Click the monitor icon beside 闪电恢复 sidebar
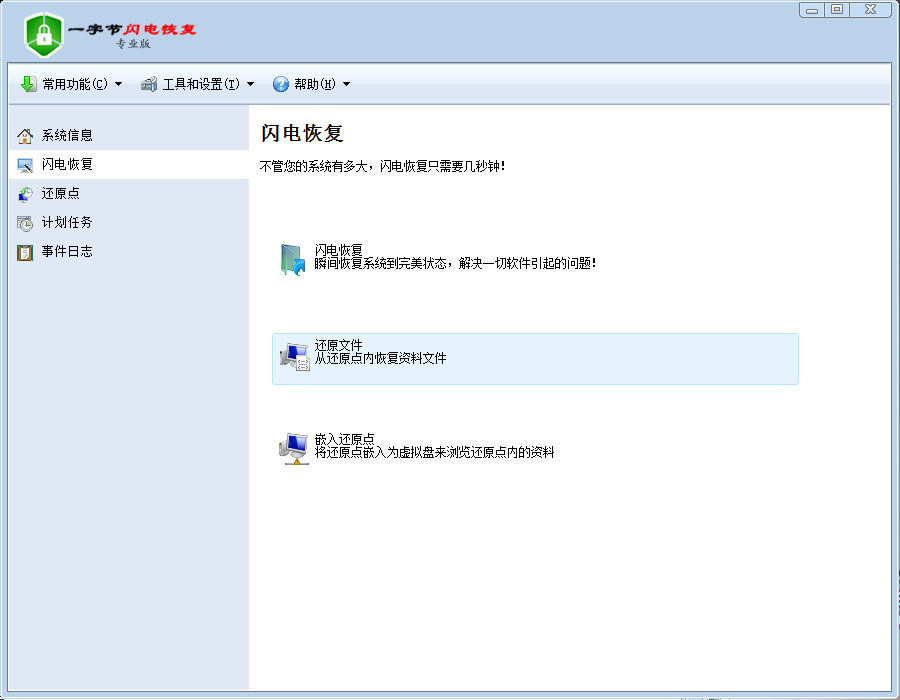This screenshot has height=700, width=900. tap(25, 165)
